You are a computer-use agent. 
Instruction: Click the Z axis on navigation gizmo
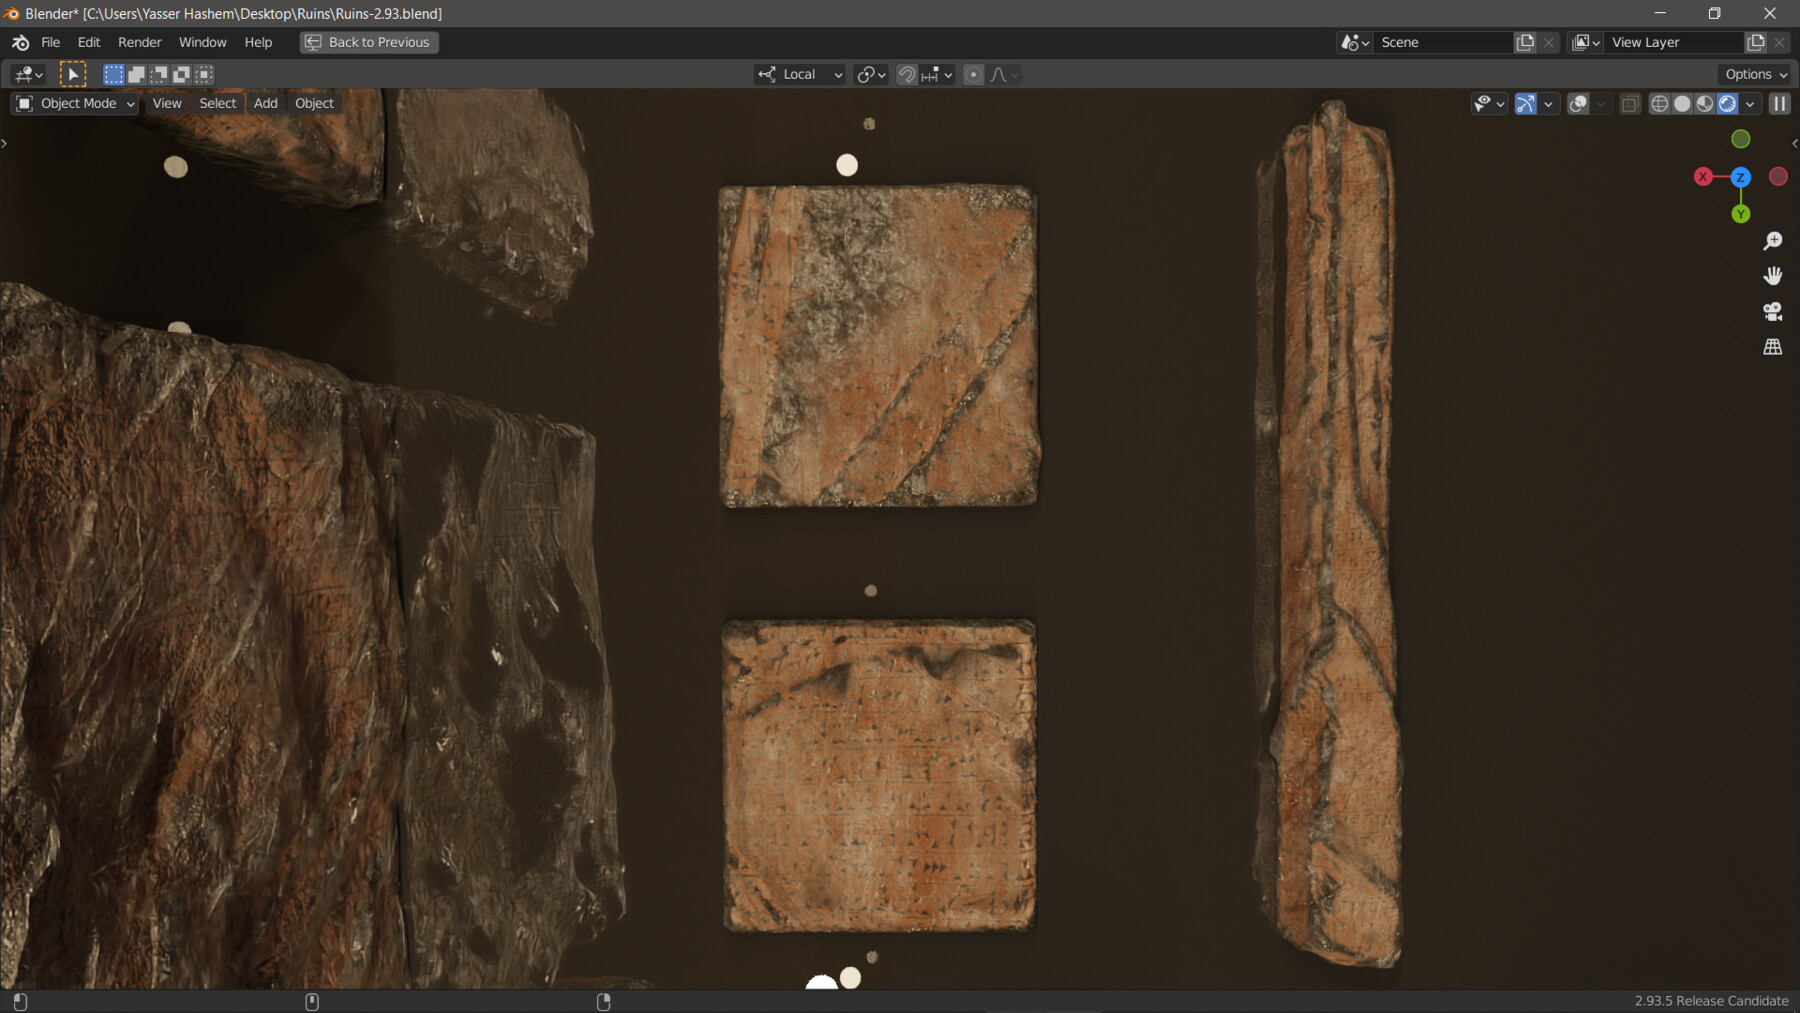[x=1740, y=176]
